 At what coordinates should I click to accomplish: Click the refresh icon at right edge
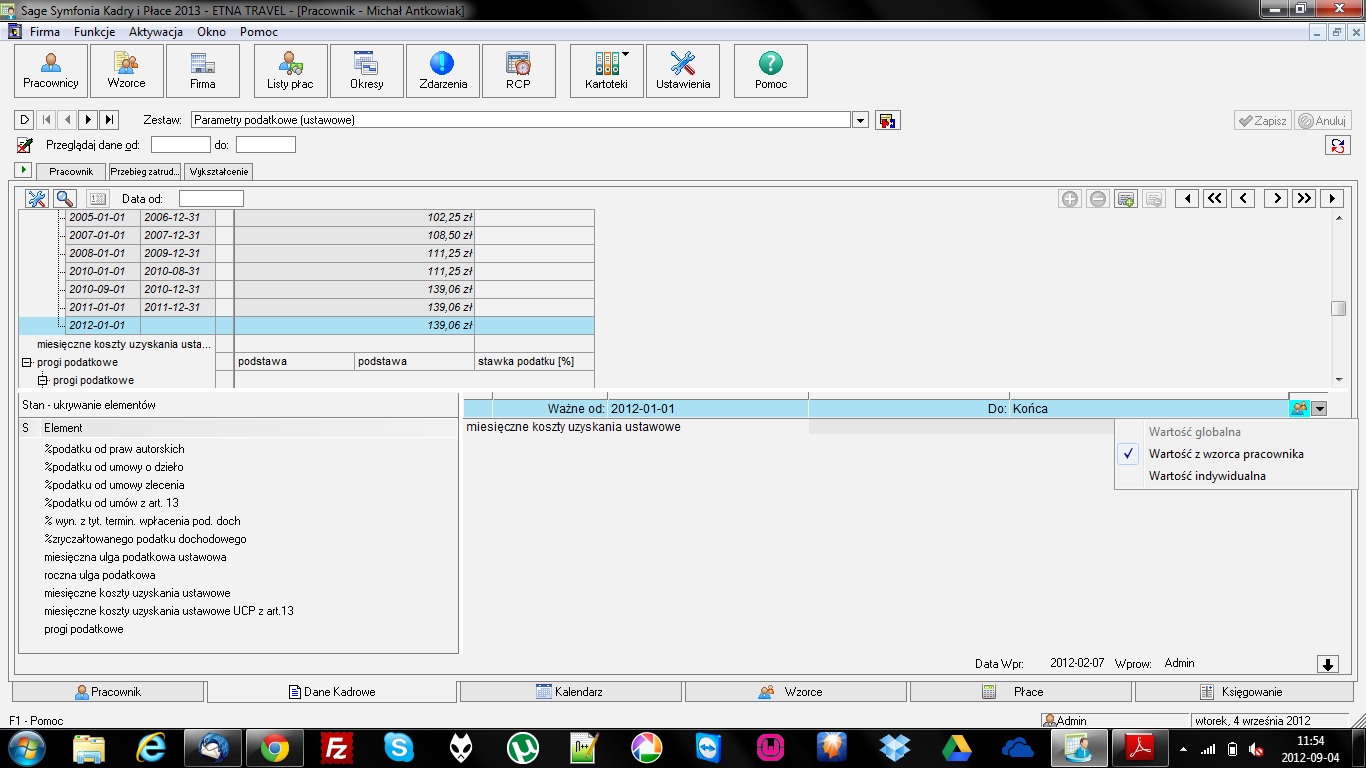click(x=1337, y=145)
